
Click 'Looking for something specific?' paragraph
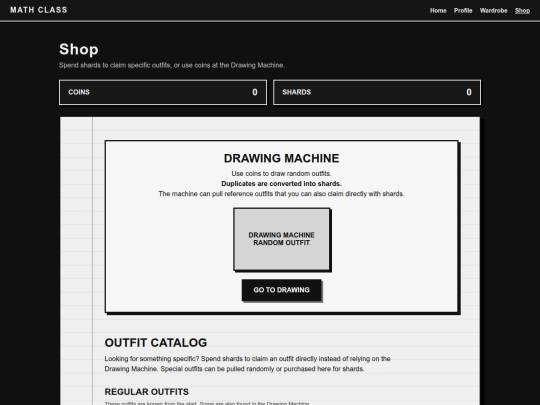pyautogui.click(x=247, y=364)
